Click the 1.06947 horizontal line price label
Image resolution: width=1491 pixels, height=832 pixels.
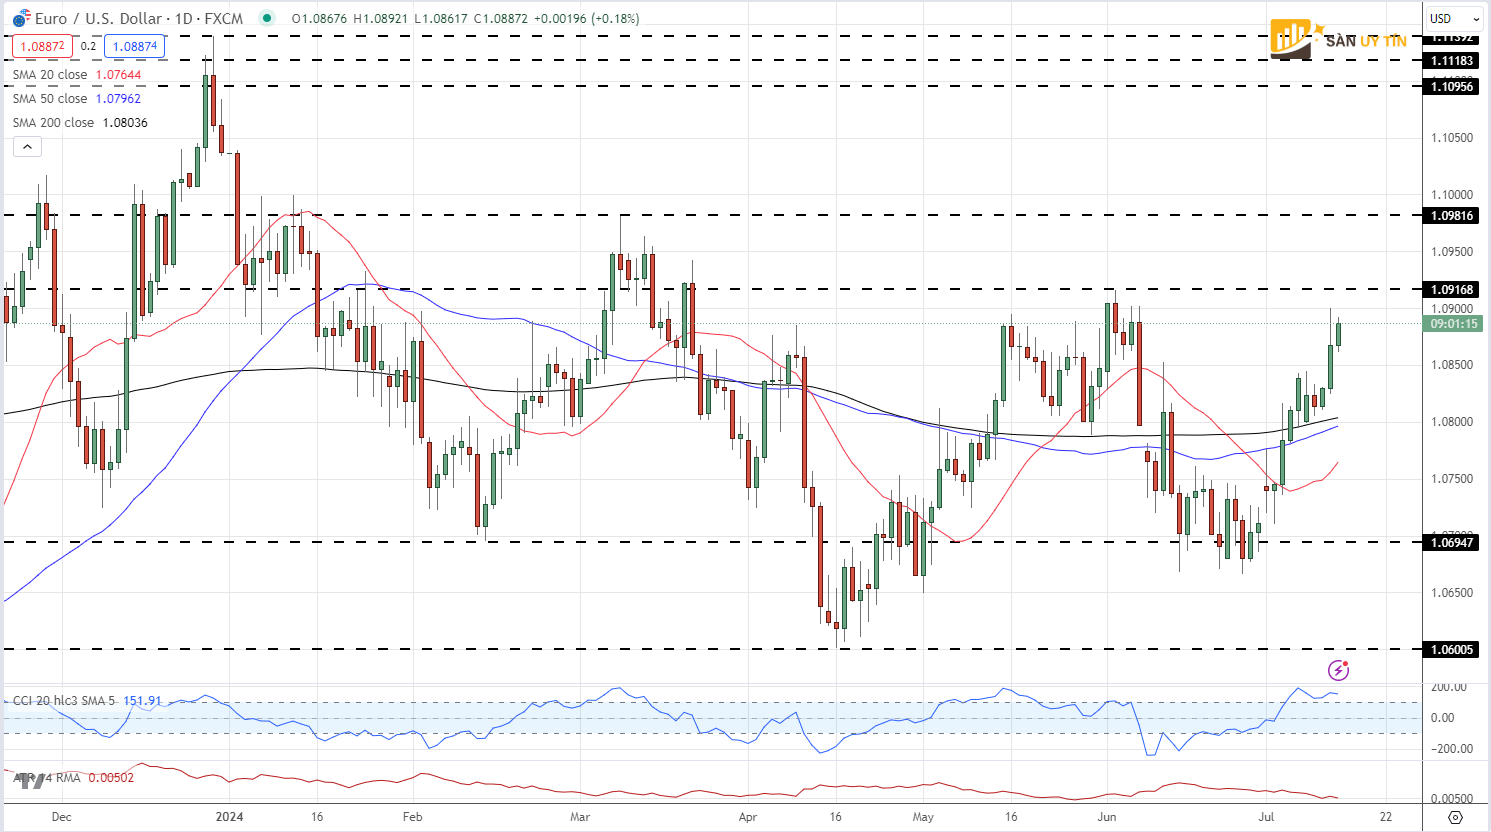point(1452,543)
